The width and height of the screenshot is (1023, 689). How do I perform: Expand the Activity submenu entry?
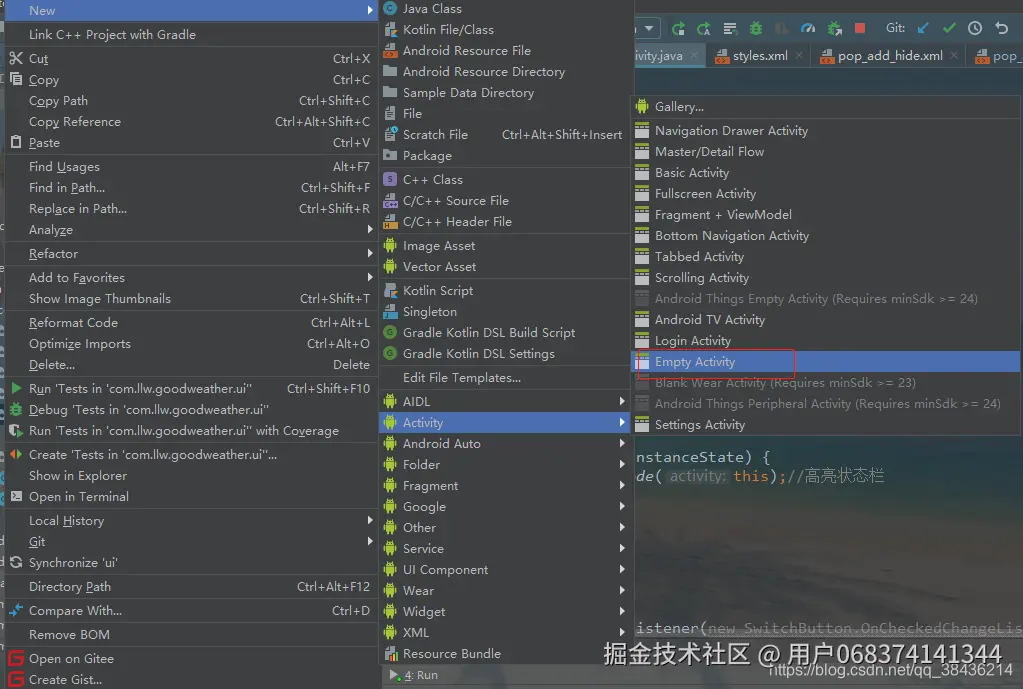point(504,423)
